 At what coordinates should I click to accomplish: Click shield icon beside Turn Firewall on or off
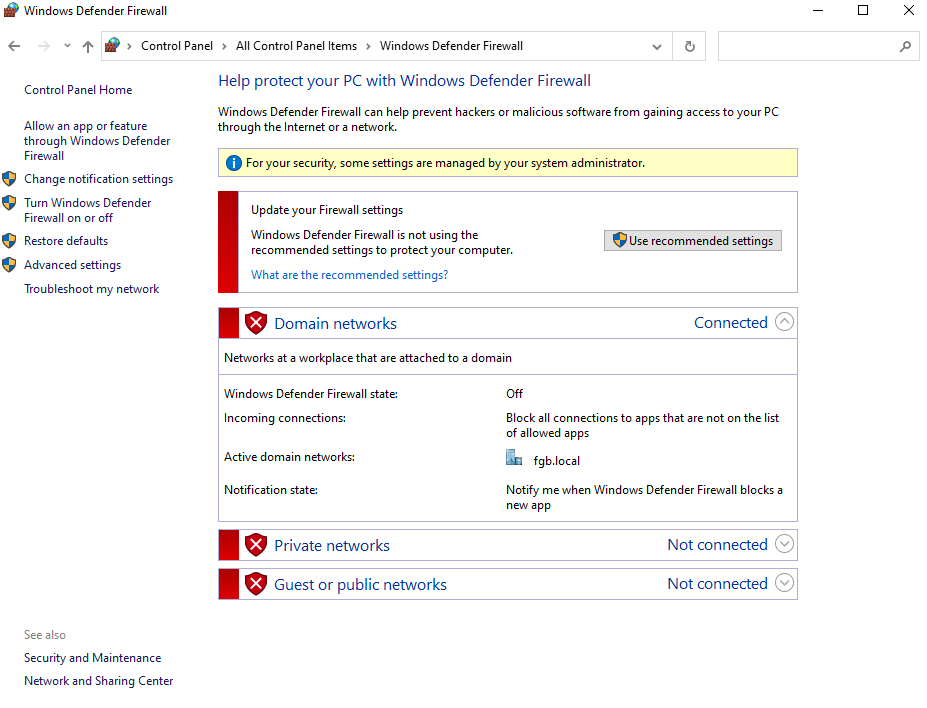[x=9, y=203]
